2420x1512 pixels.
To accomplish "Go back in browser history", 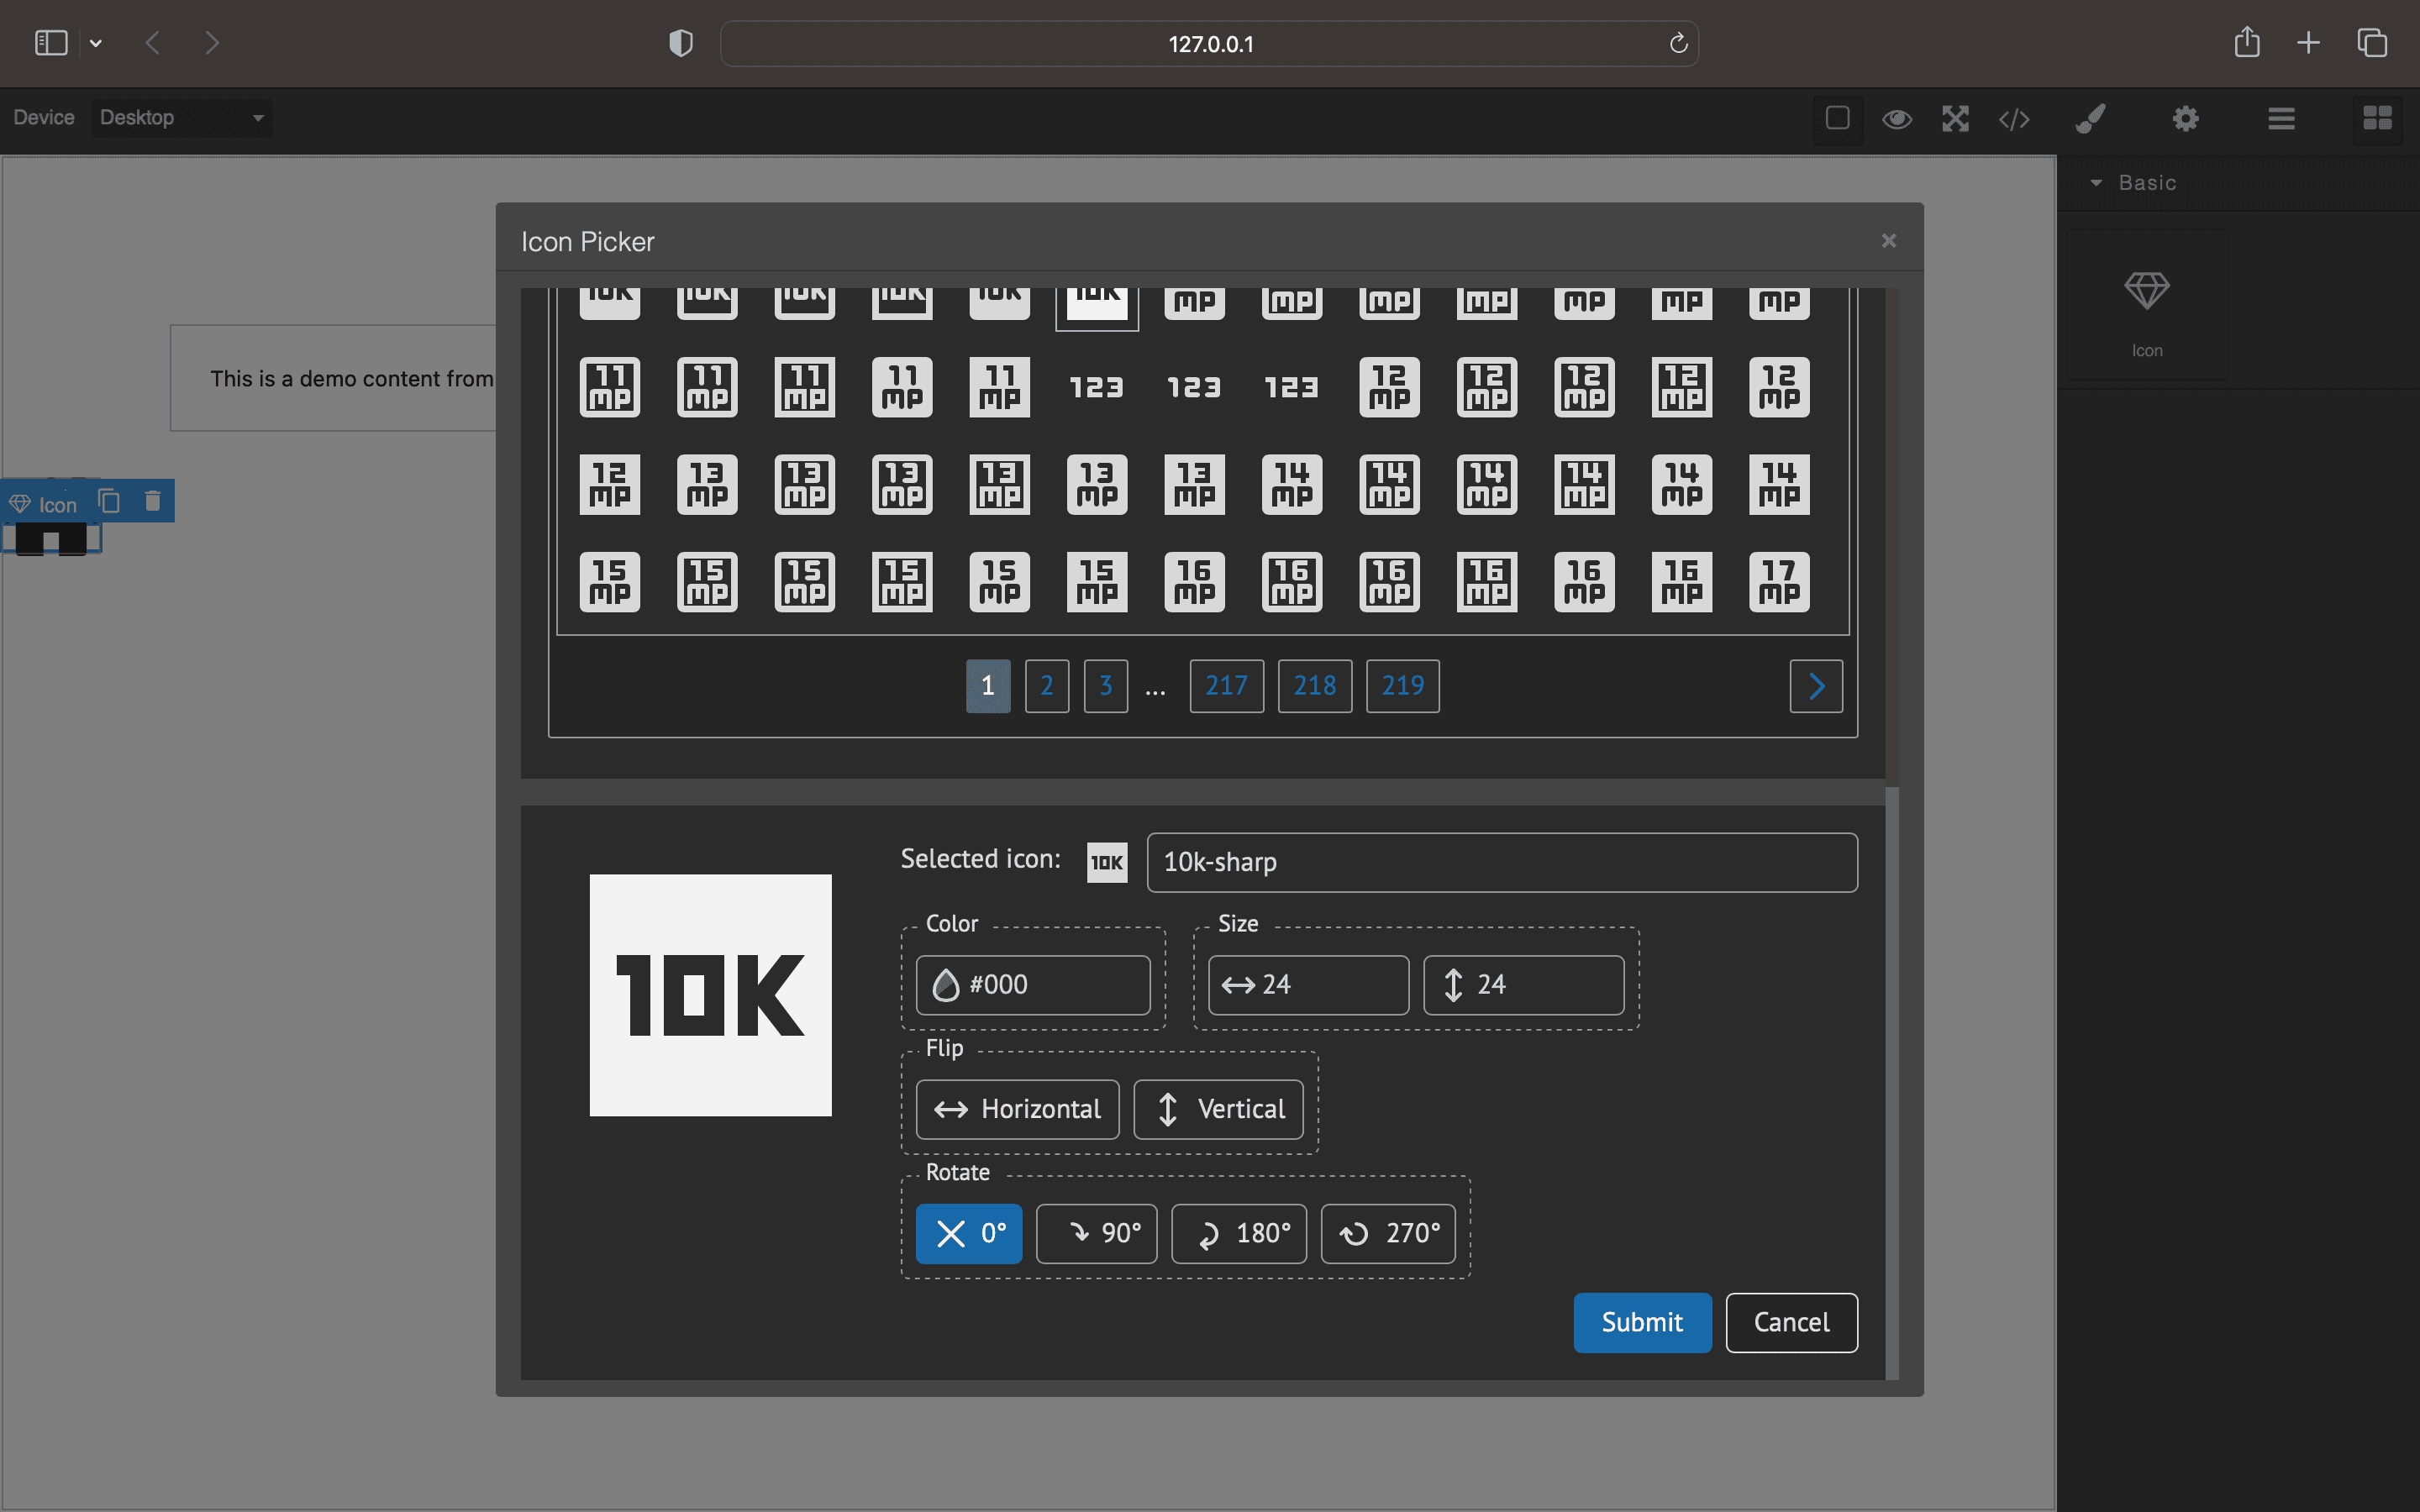I will [x=153, y=43].
